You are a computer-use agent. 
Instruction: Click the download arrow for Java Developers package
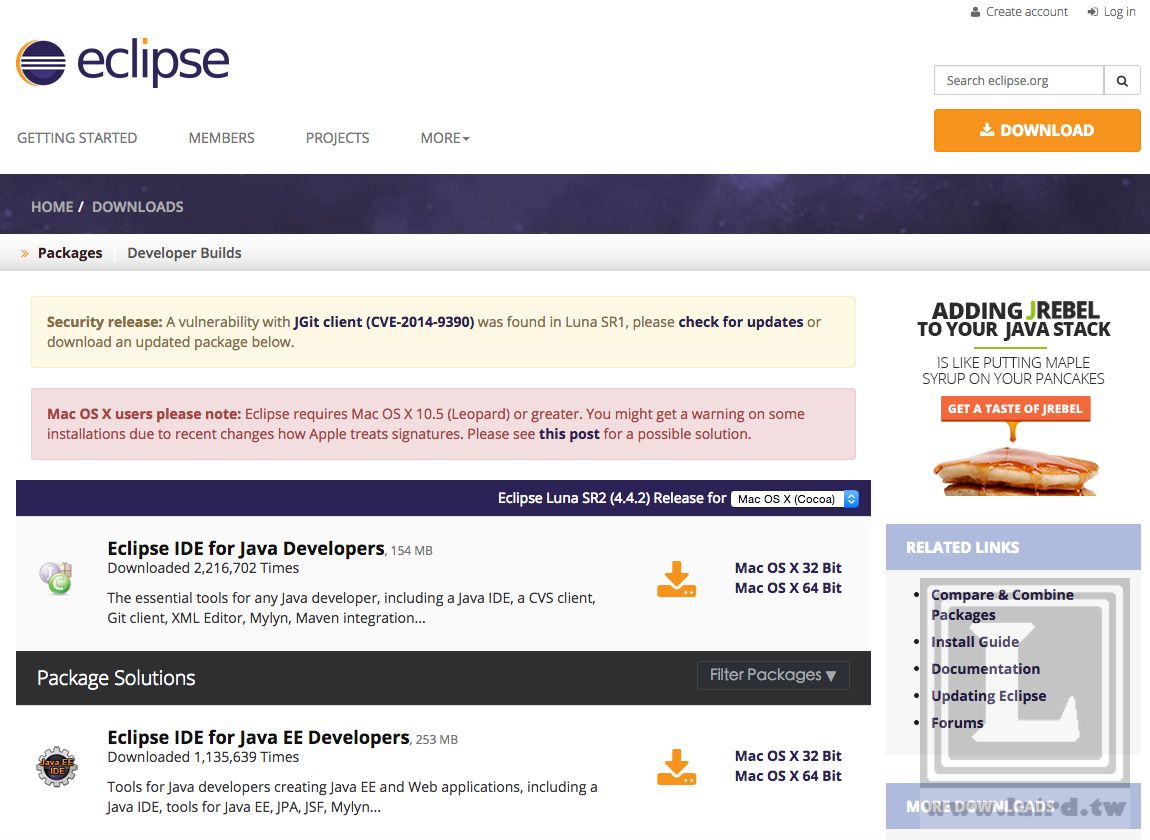click(x=676, y=577)
